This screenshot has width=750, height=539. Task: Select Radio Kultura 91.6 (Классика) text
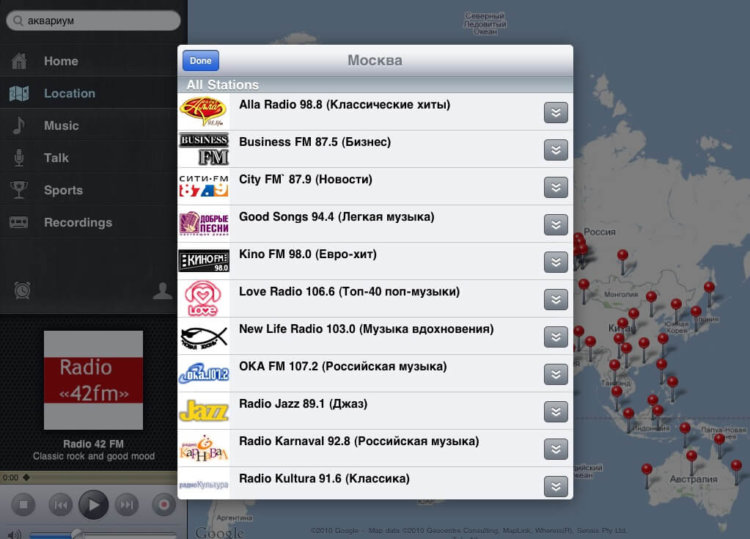pyautogui.click(x=324, y=478)
